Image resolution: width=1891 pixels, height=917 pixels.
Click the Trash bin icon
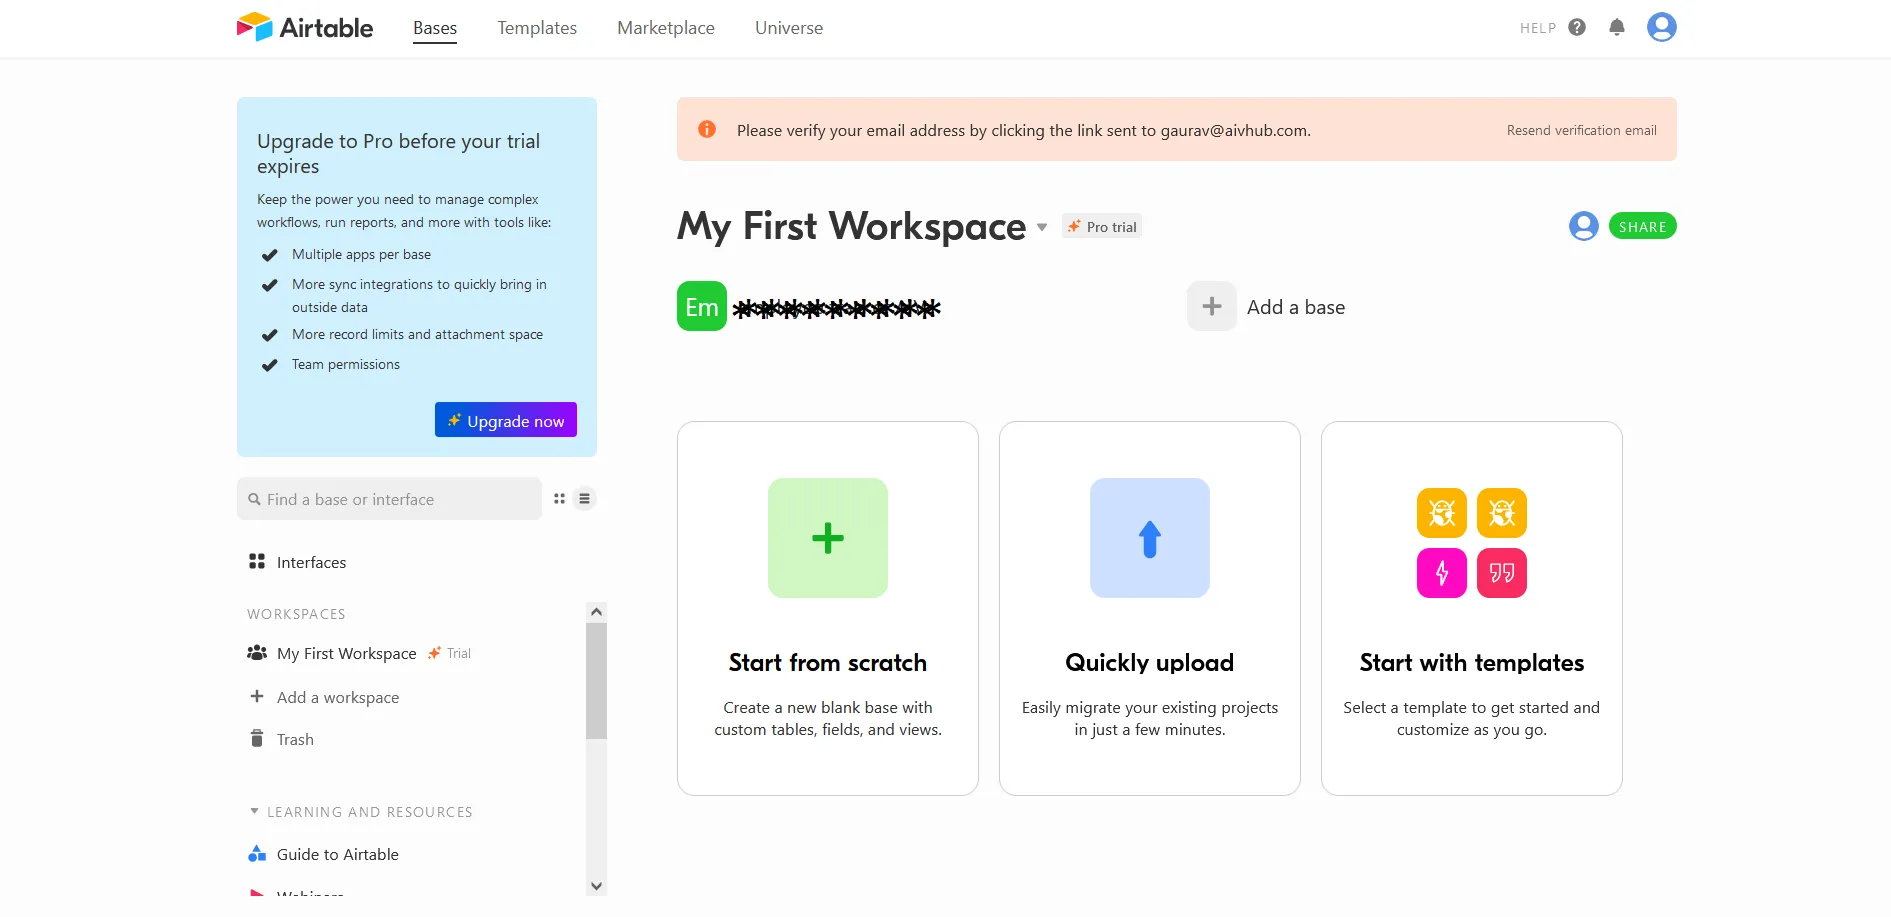pos(257,739)
